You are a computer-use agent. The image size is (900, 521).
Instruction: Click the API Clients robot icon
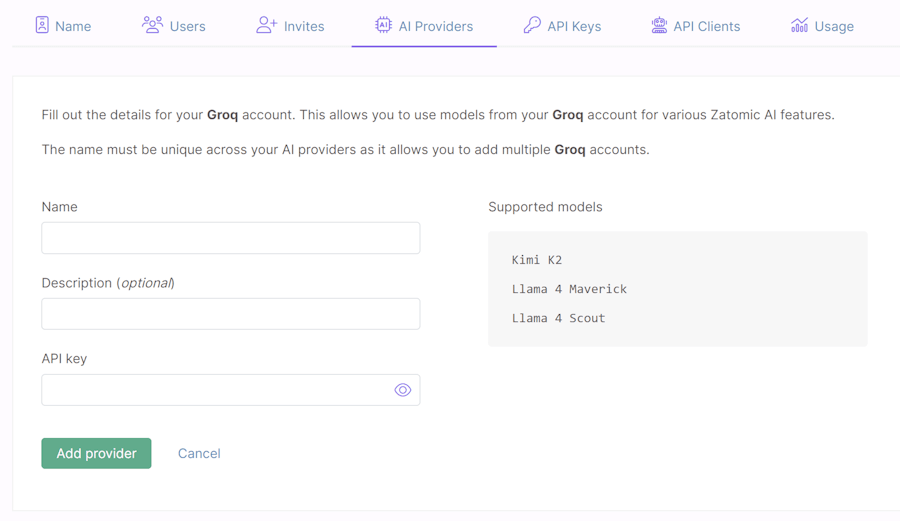coord(659,25)
